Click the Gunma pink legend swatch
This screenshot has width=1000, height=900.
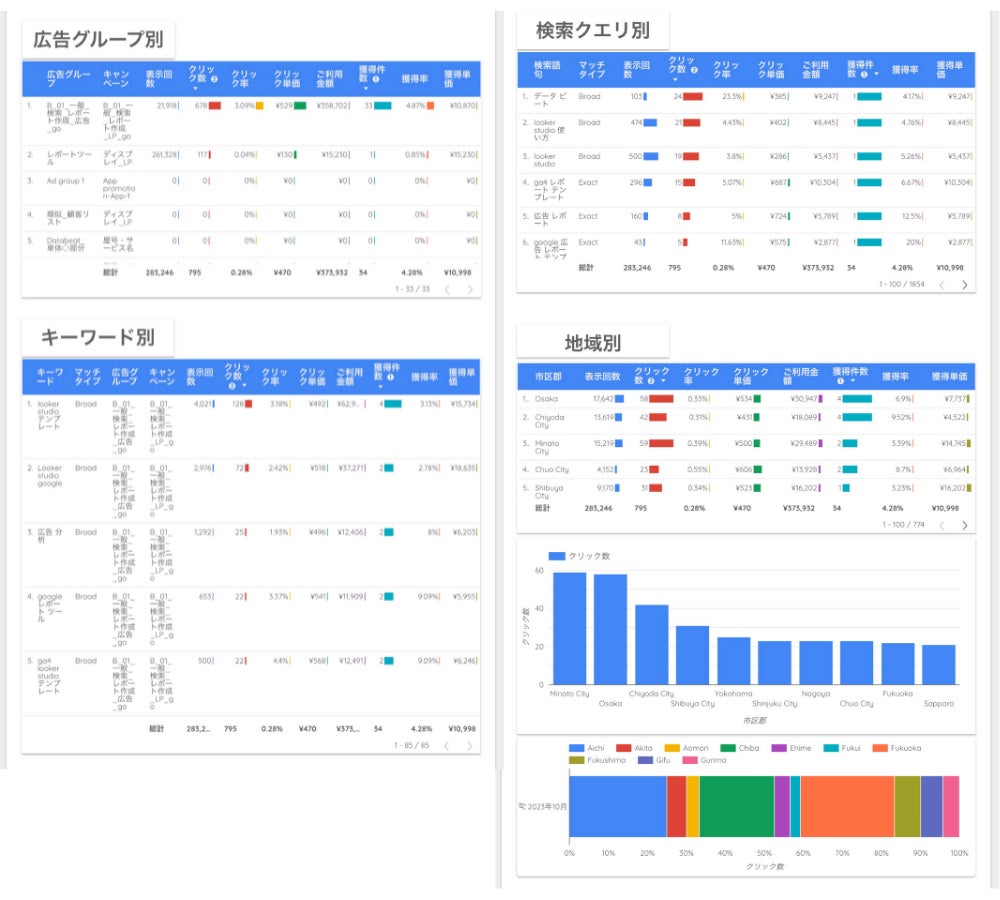click(x=690, y=760)
